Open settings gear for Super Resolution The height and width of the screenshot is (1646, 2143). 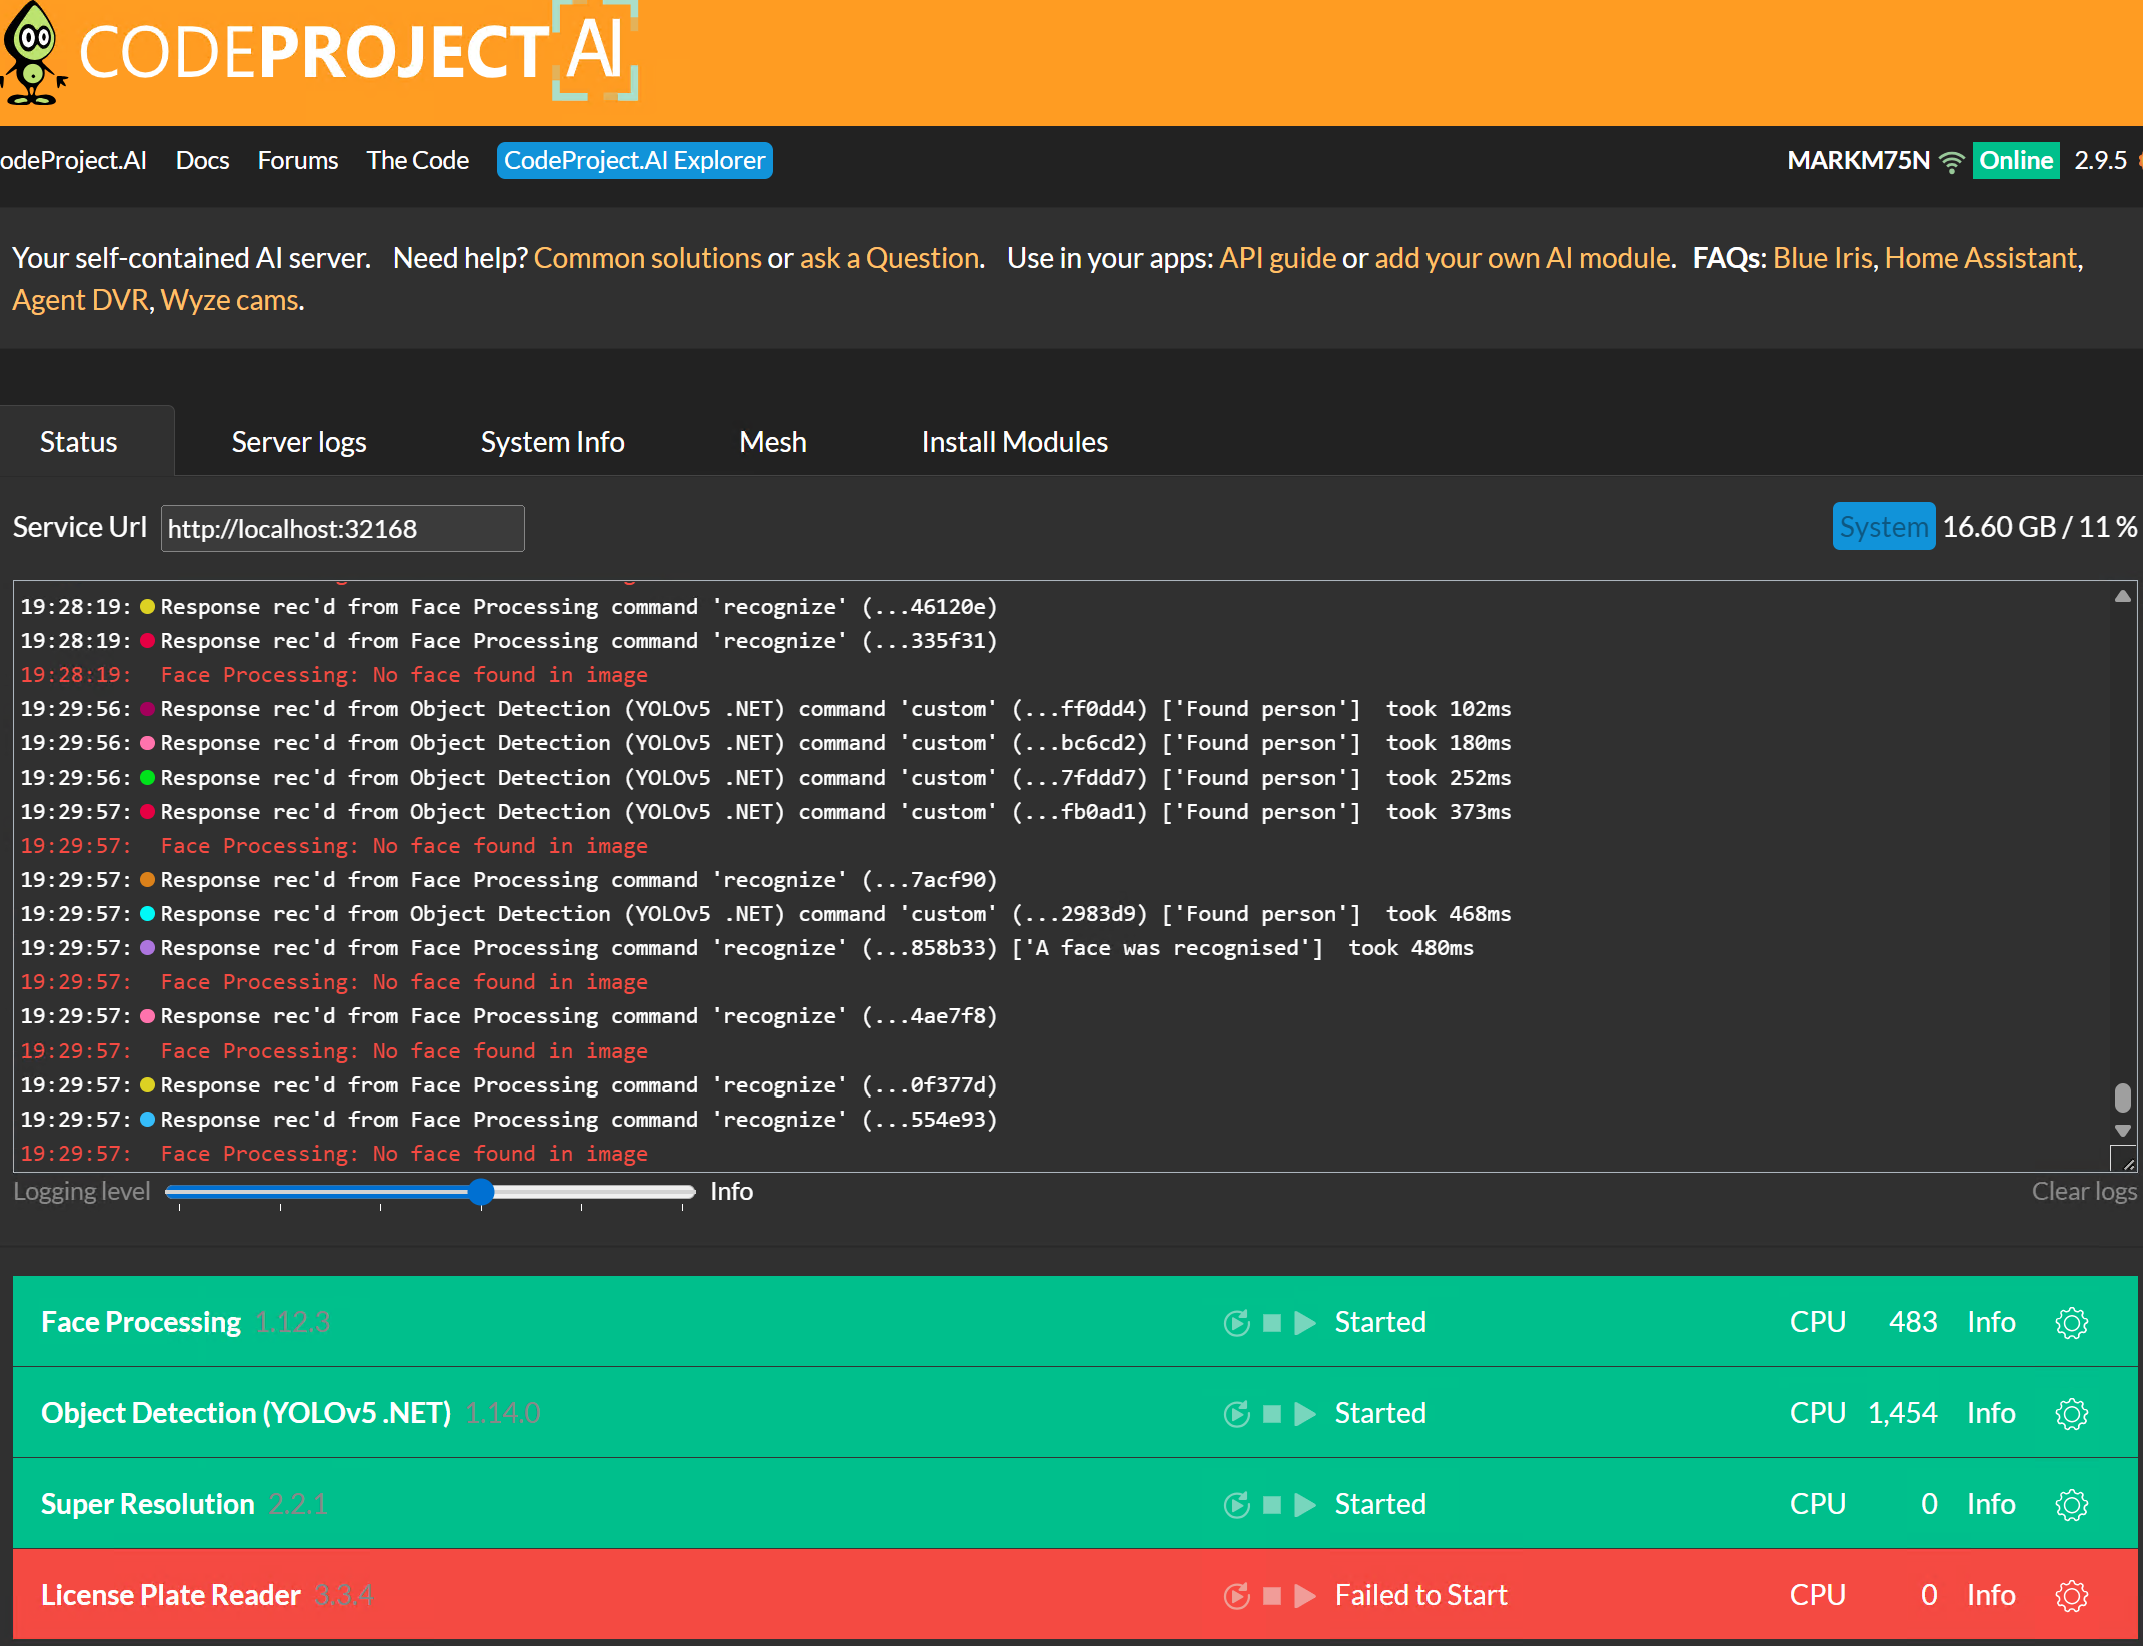tap(2071, 1505)
